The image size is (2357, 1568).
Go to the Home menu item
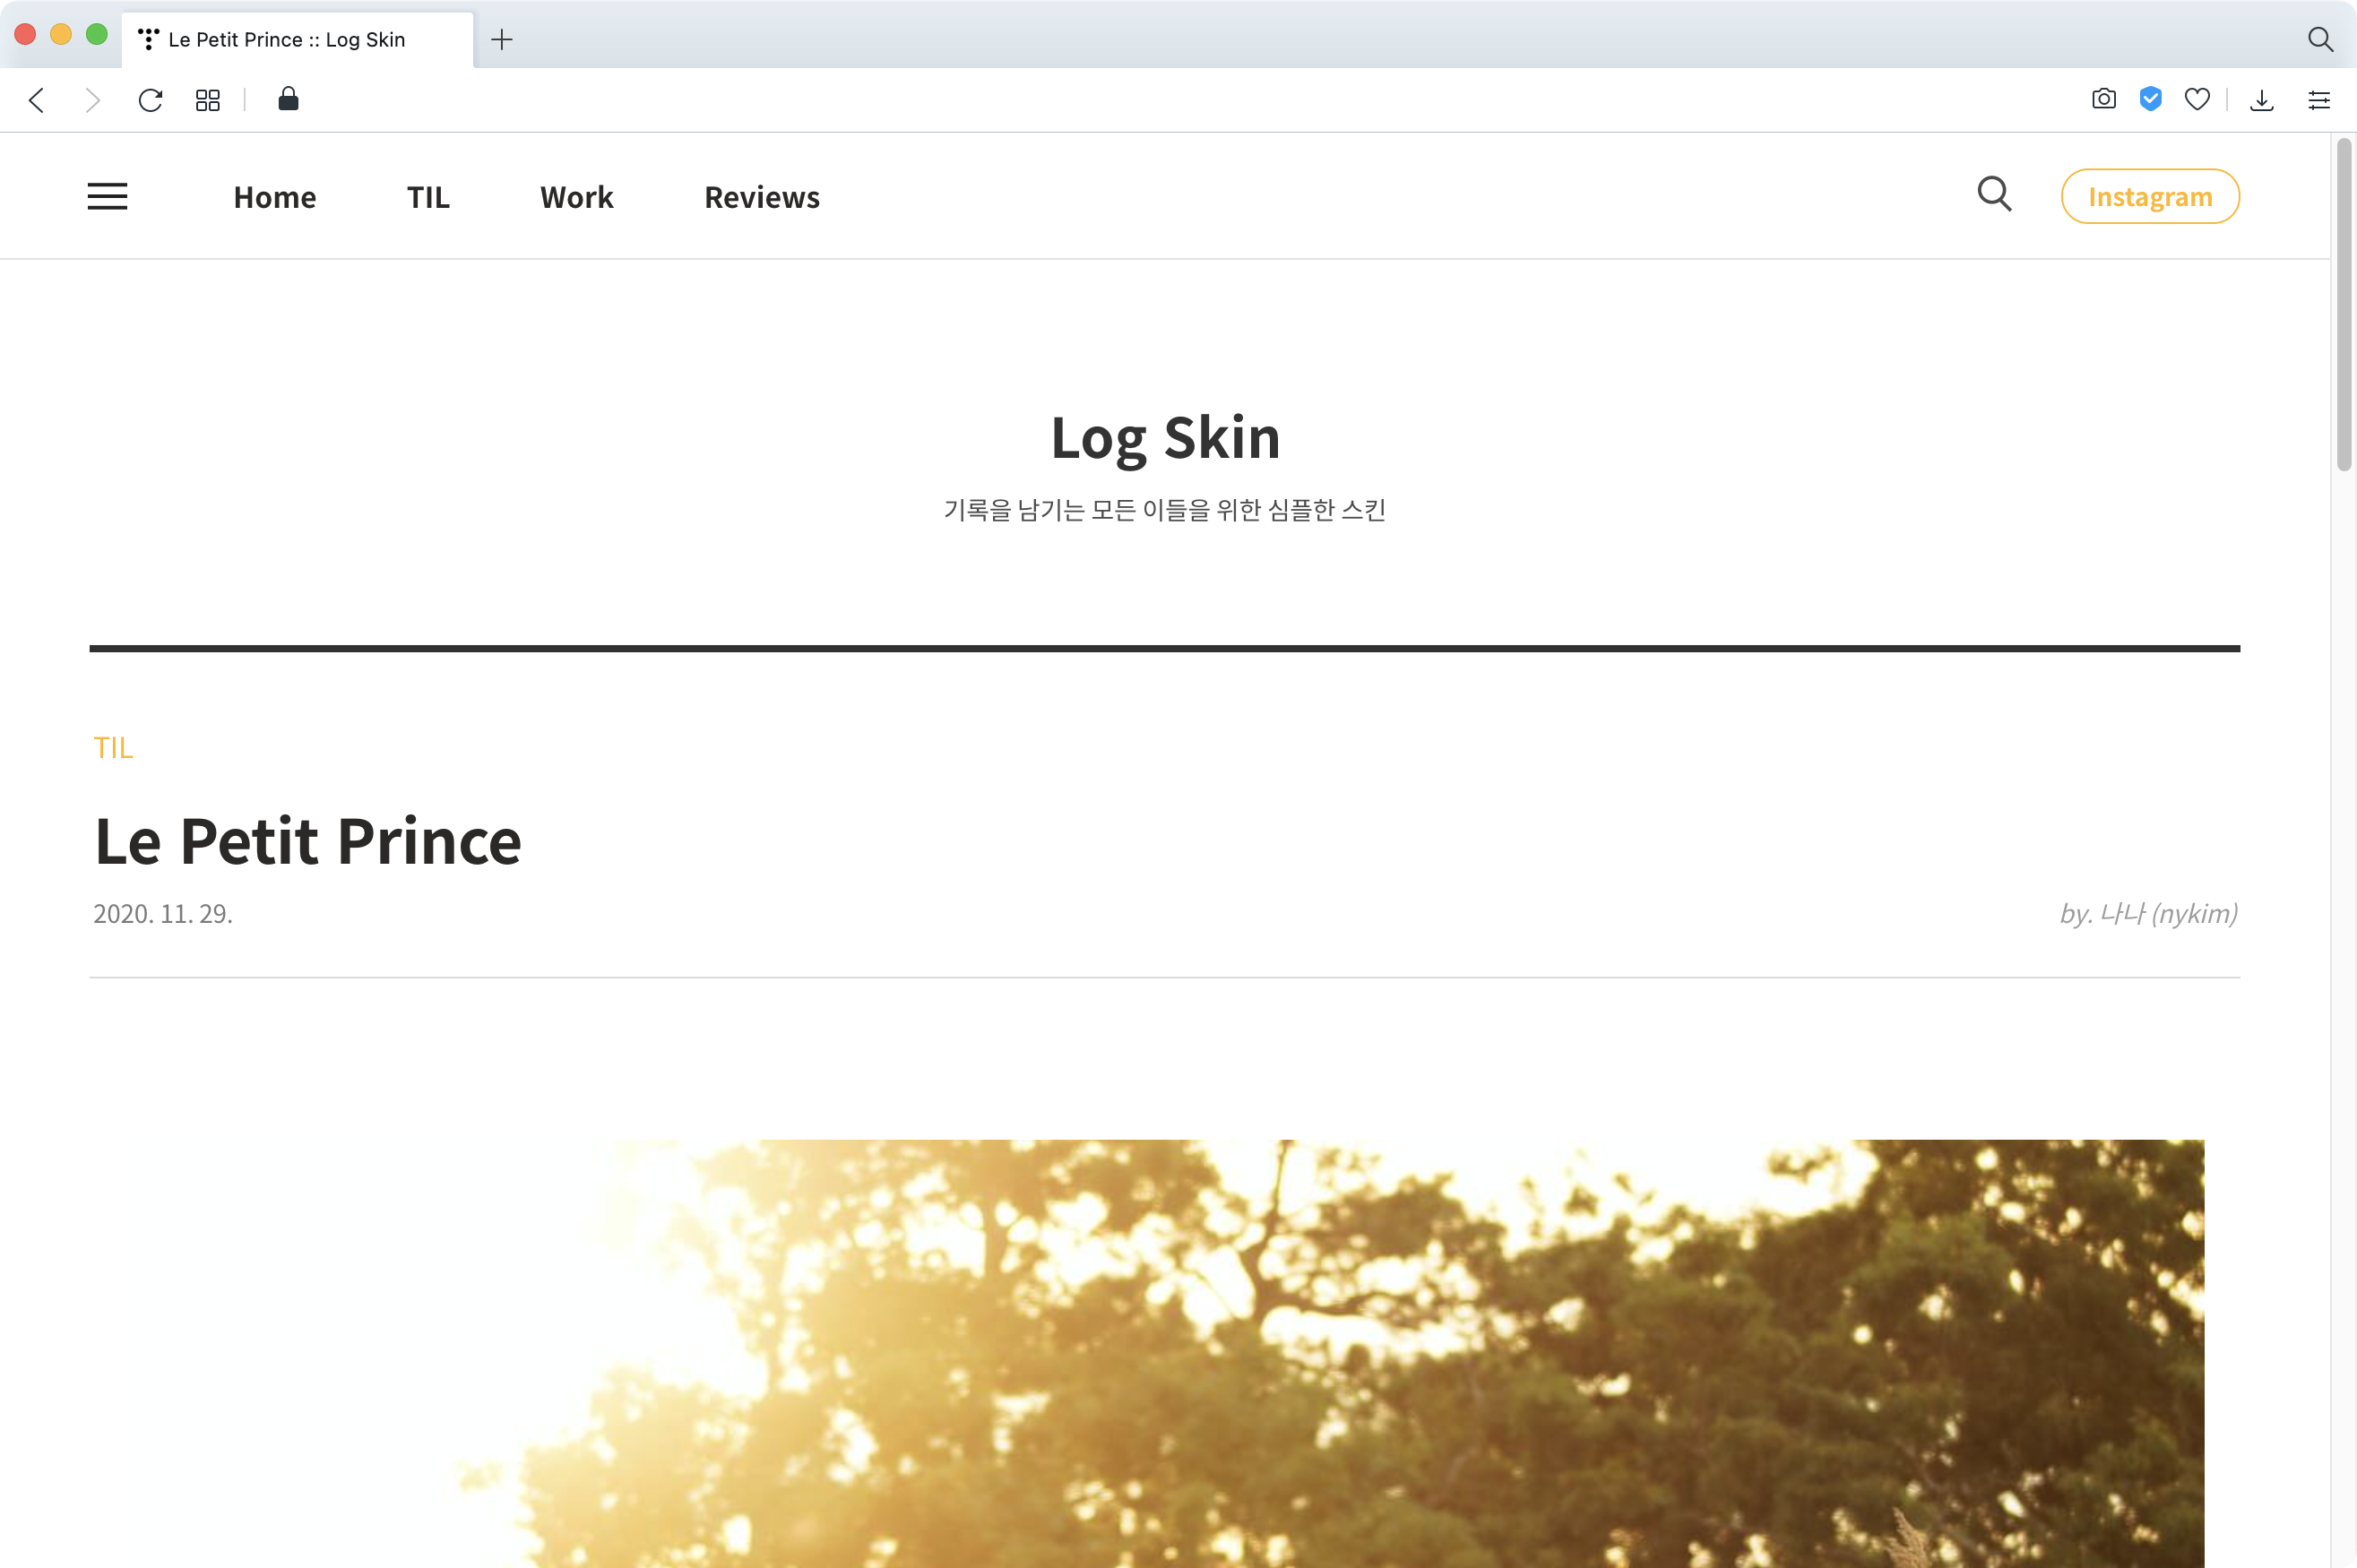[x=275, y=197]
